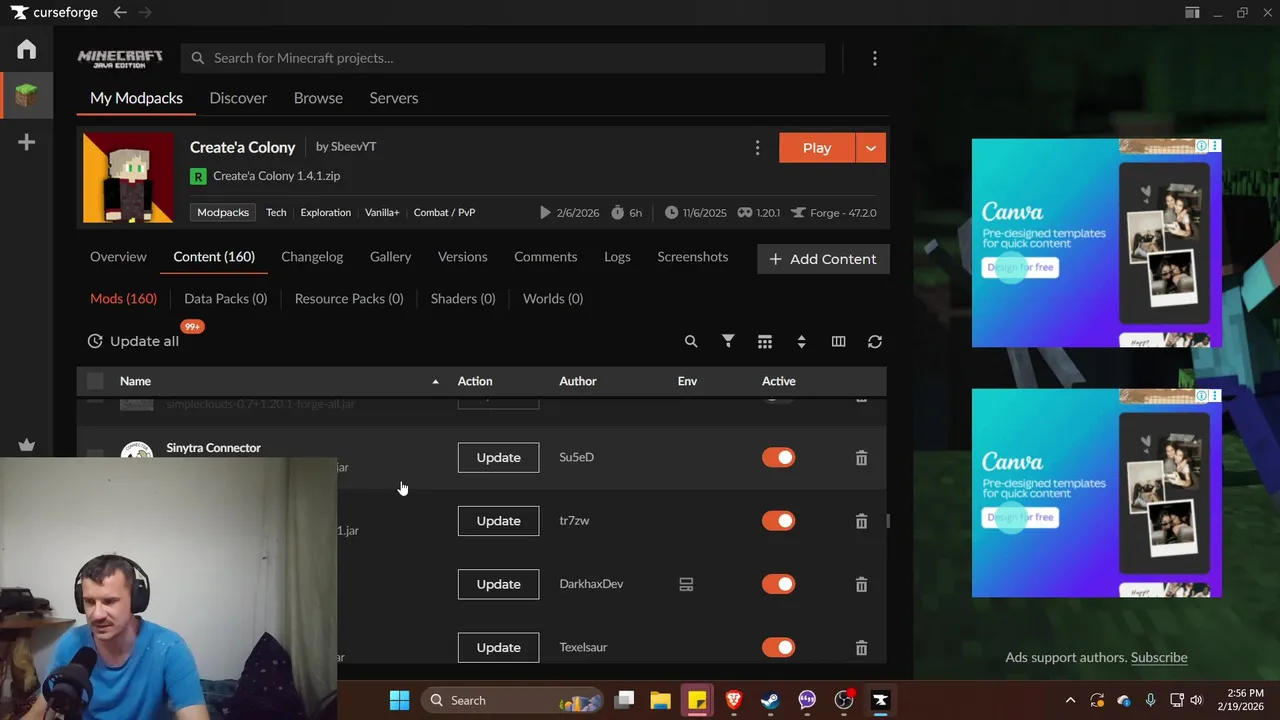The height and width of the screenshot is (720, 1280).
Task: Open the Sticky Notes taskbar icon
Action: coord(697,700)
